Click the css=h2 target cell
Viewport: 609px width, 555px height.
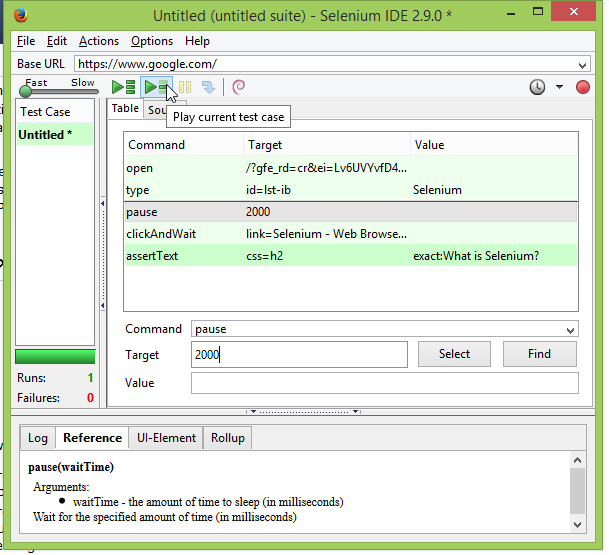click(x=264, y=256)
